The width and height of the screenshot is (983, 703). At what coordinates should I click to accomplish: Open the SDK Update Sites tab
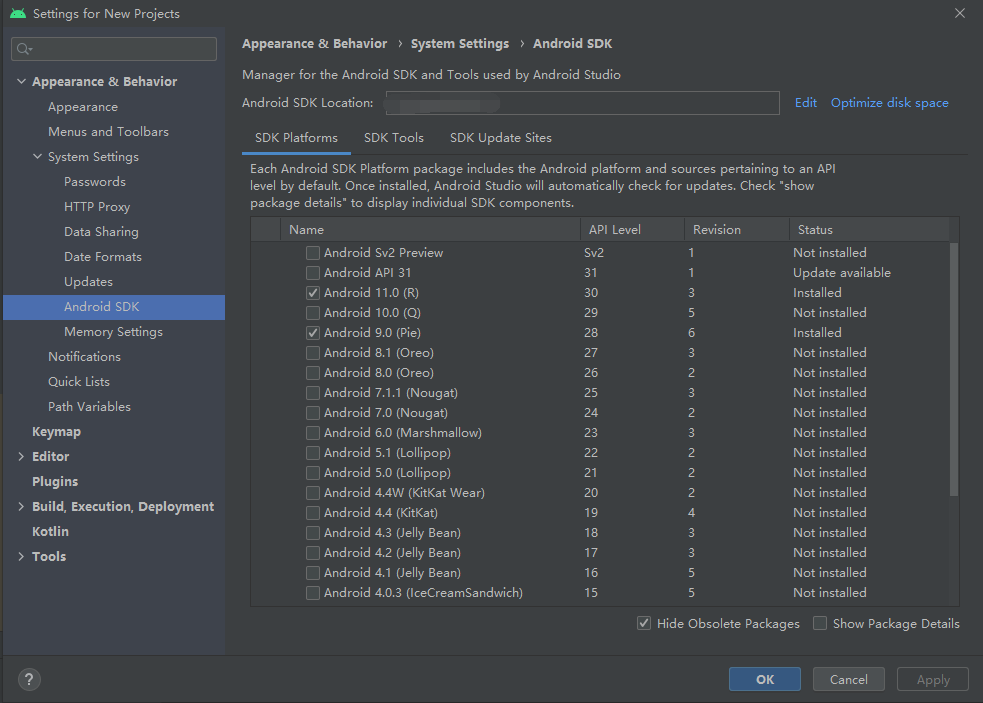(x=501, y=138)
